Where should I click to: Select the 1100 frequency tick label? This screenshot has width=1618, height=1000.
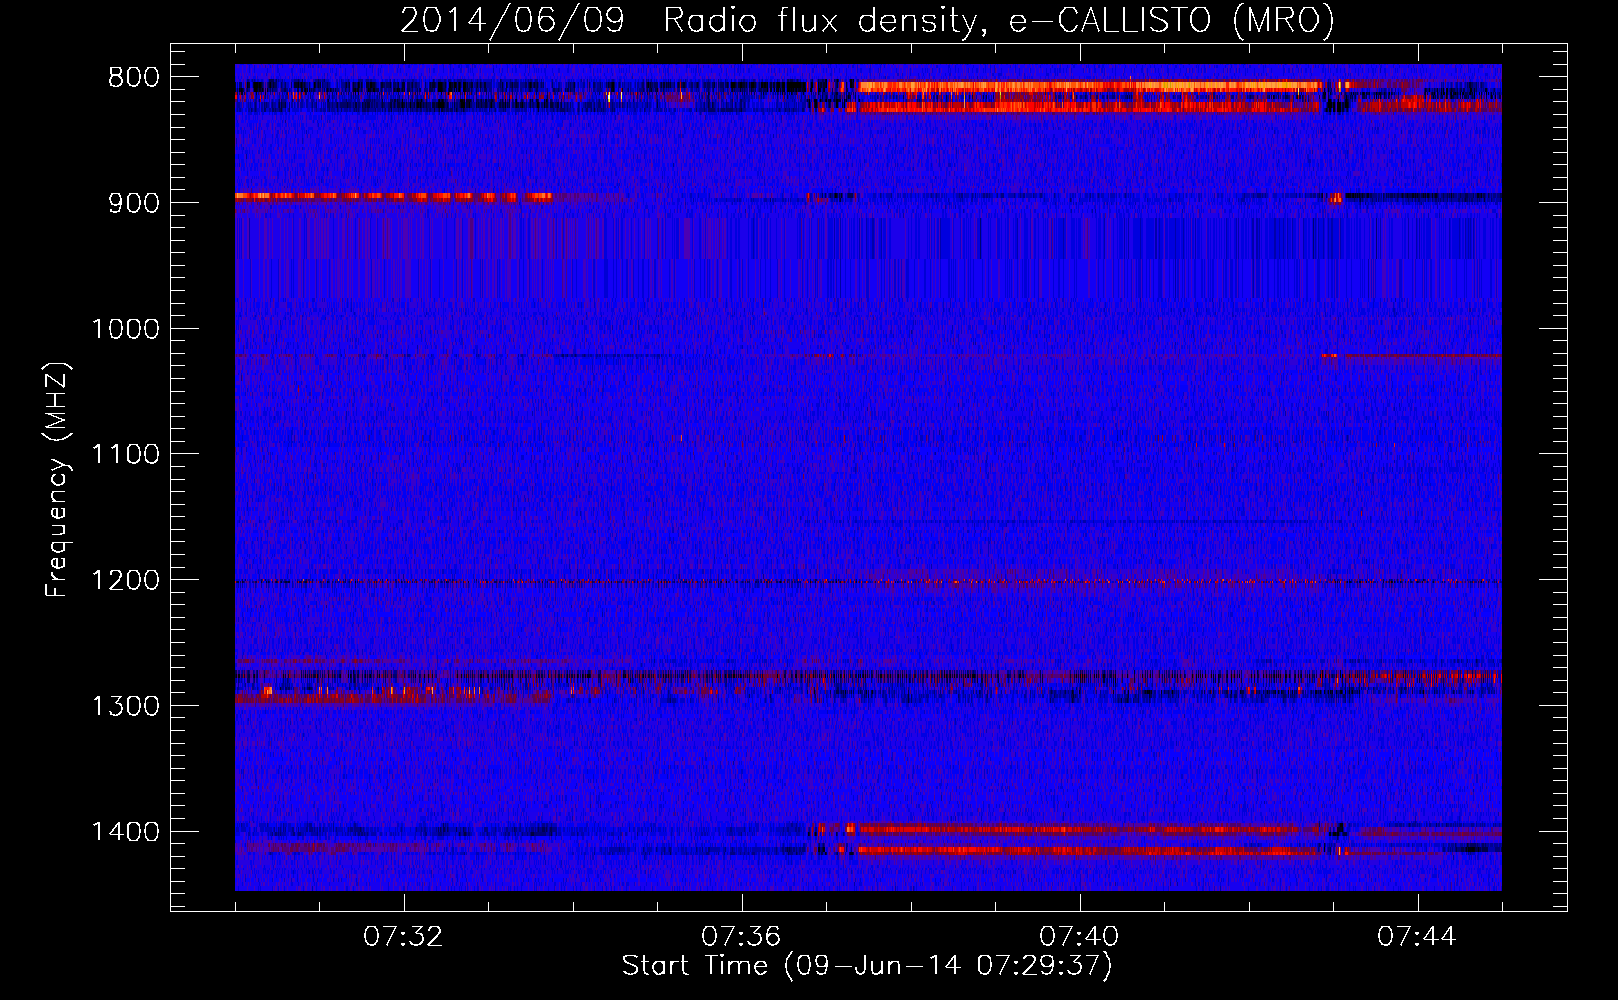[125, 455]
